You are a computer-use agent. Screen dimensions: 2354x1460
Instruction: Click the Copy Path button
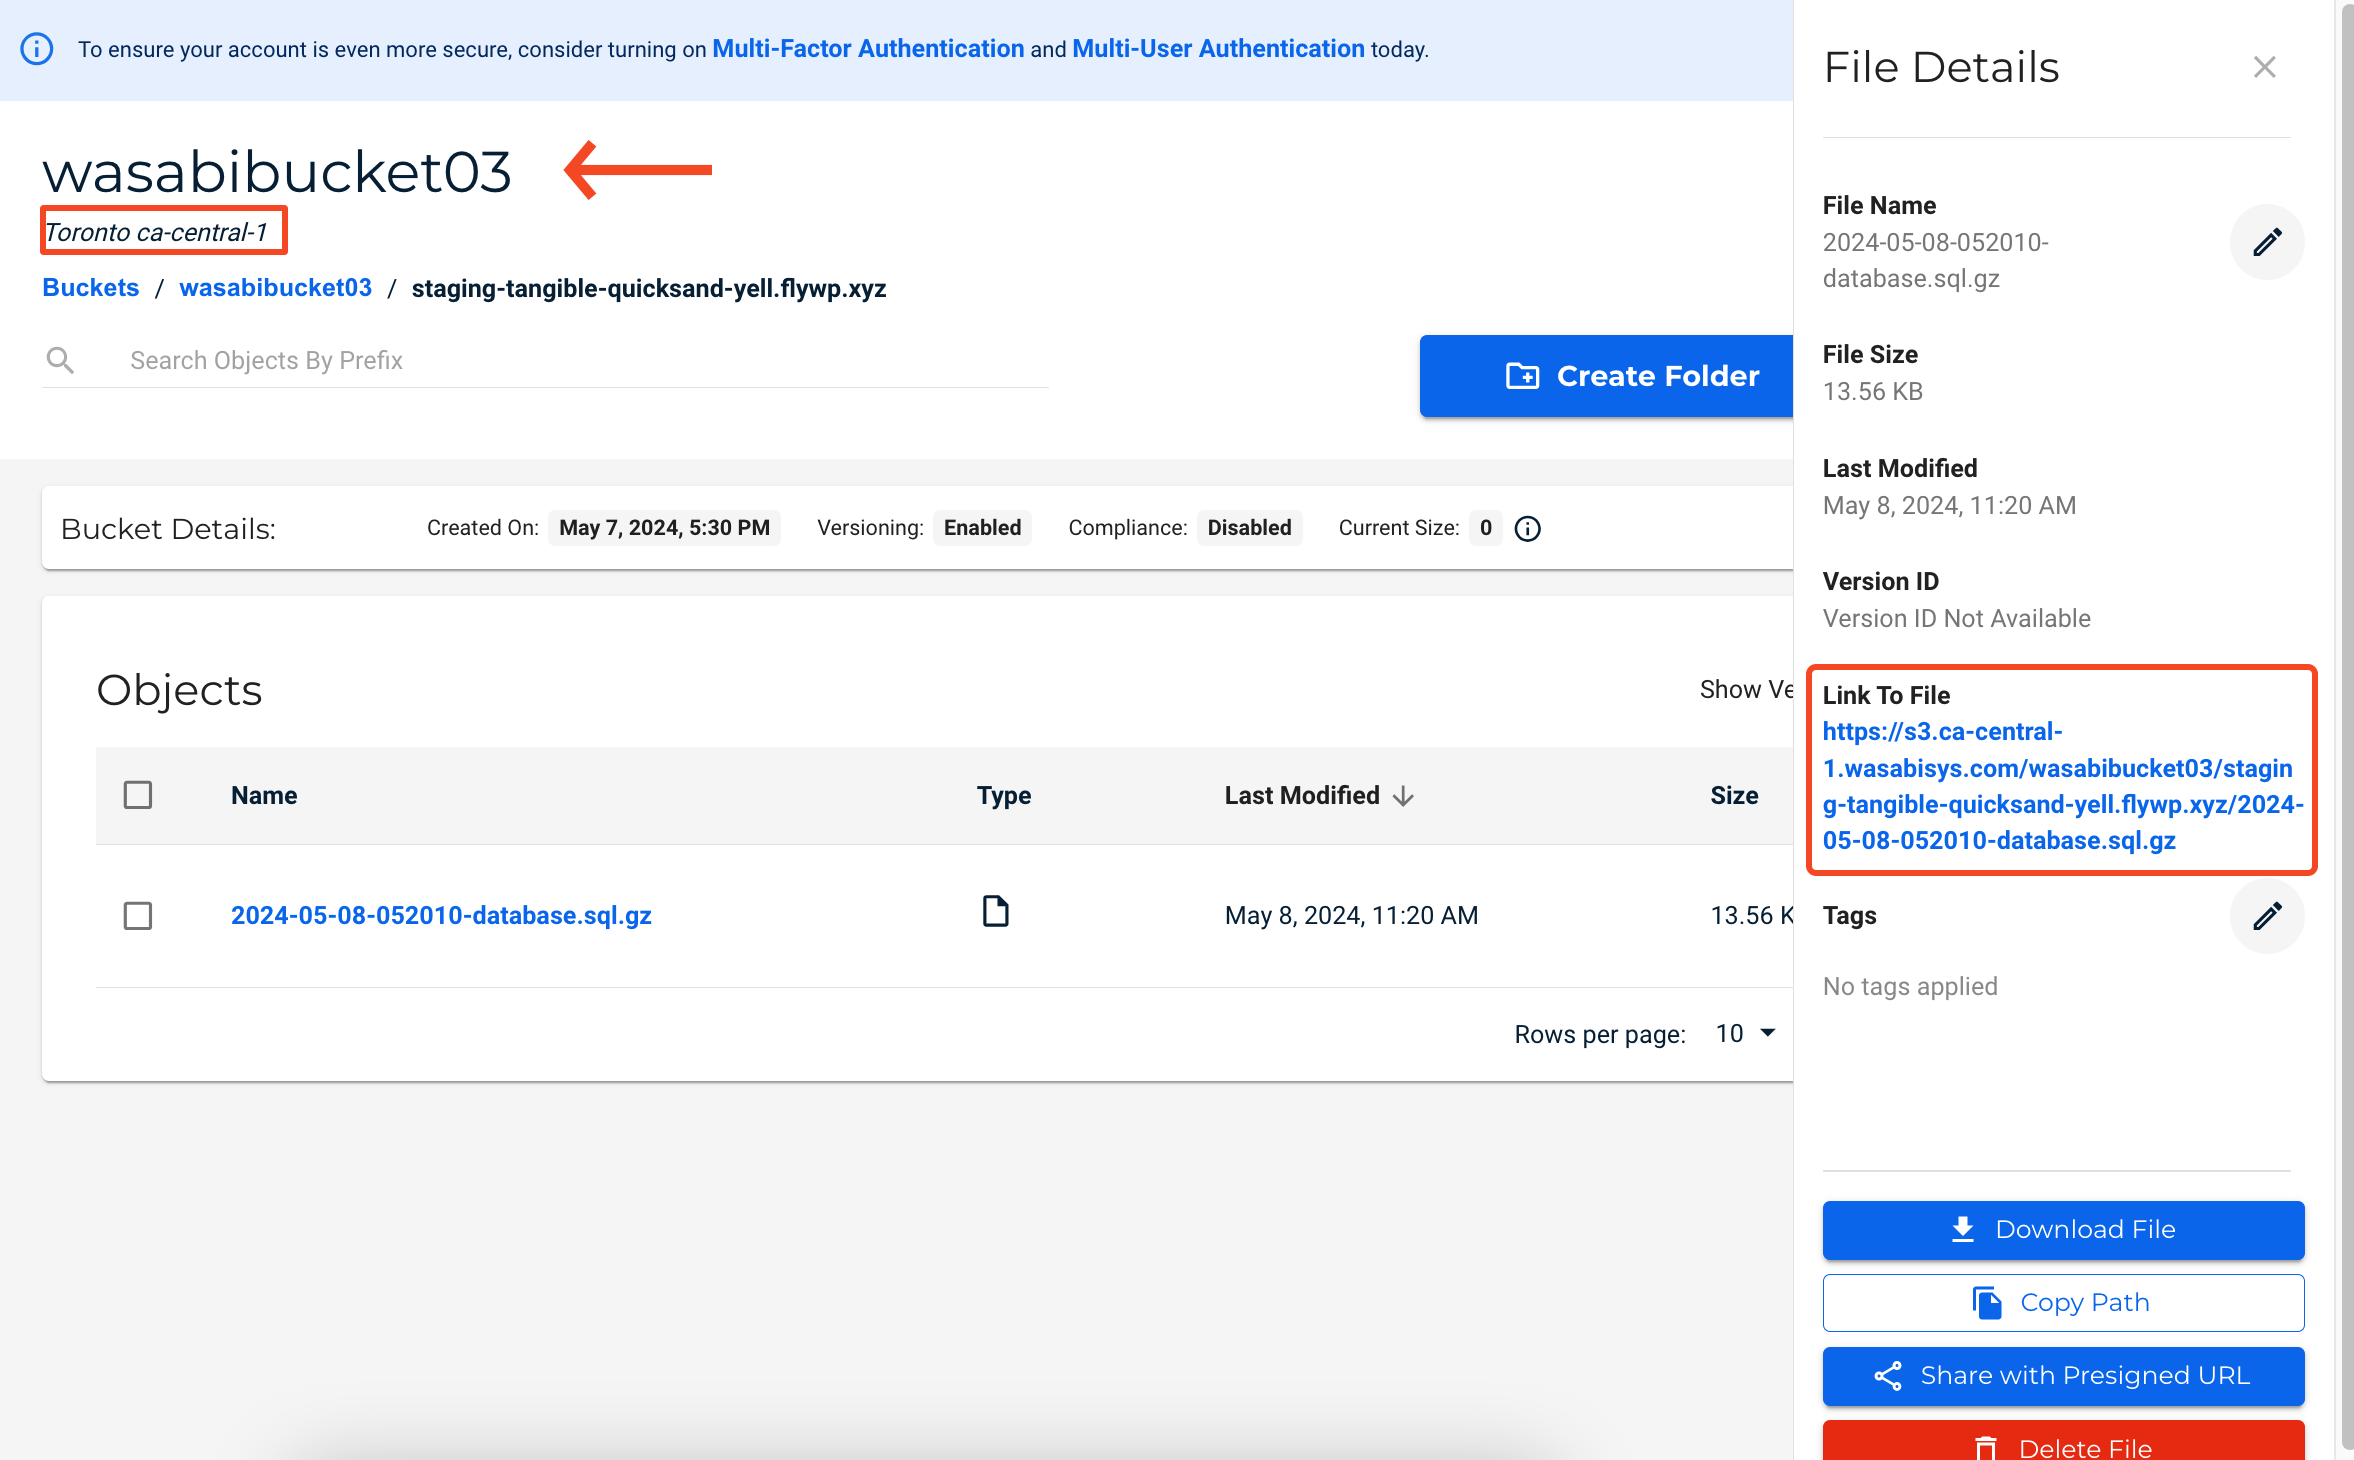[x=2063, y=1302]
